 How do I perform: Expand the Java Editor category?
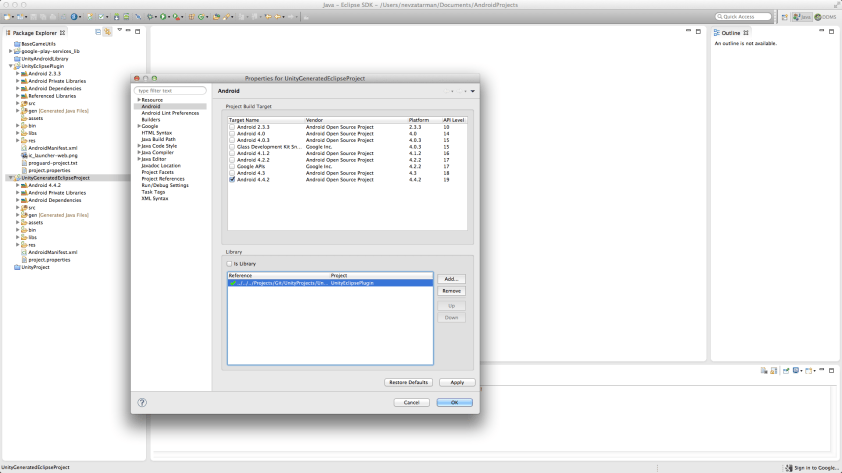coord(139,159)
